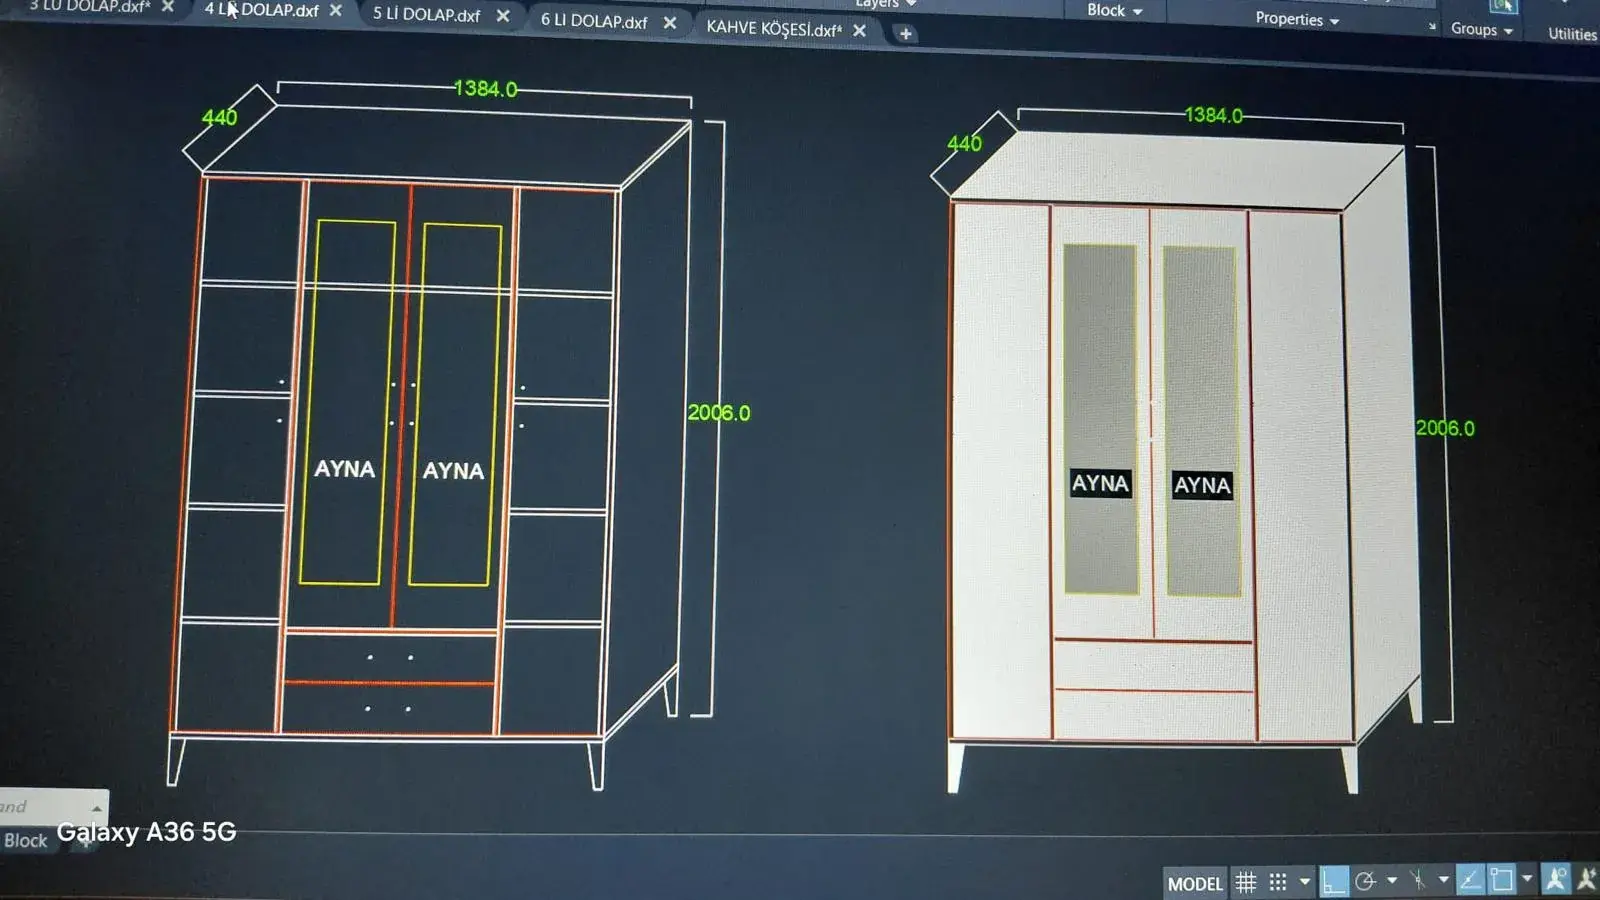Open the 3 LÜ DOLAP.dxf tab
This screenshot has height=900, width=1600.
coord(89,5)
